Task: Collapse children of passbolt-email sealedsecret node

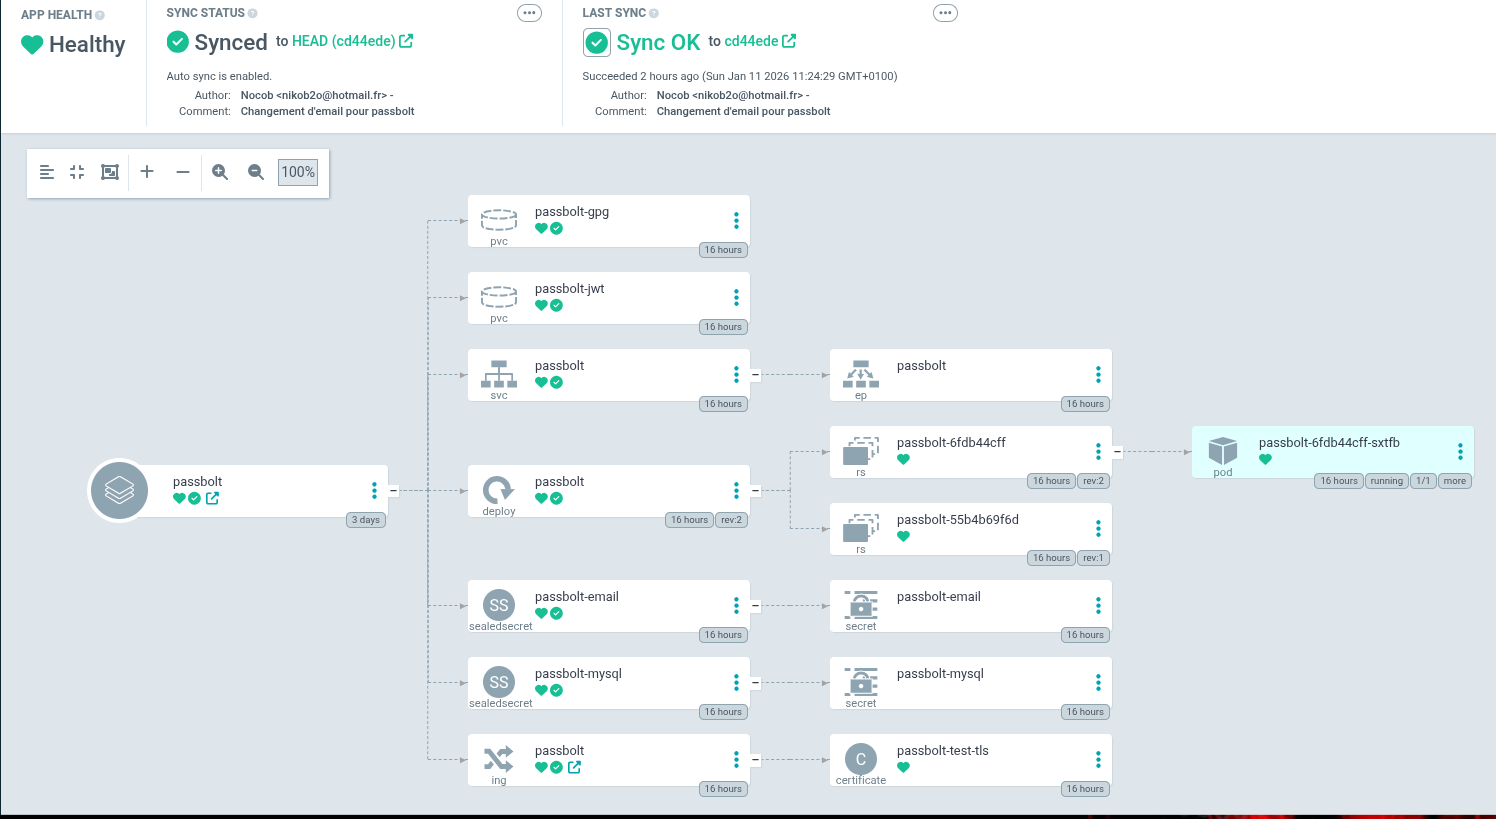Action: click(x=755, y=606)
